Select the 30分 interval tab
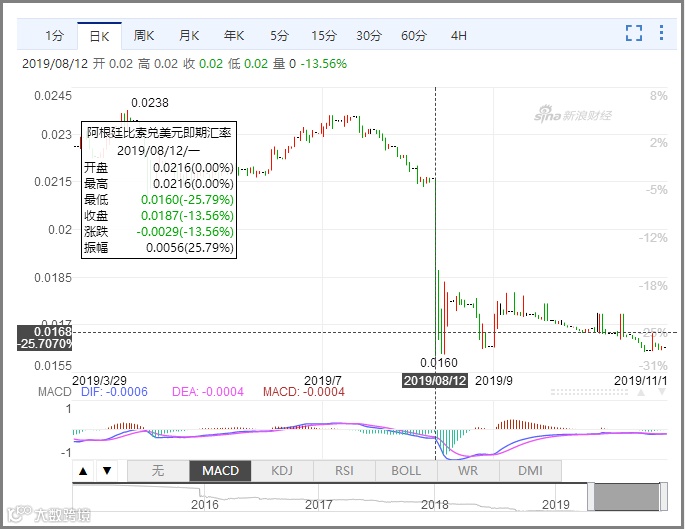The image size is (685, 529). [x=369, y=35]
